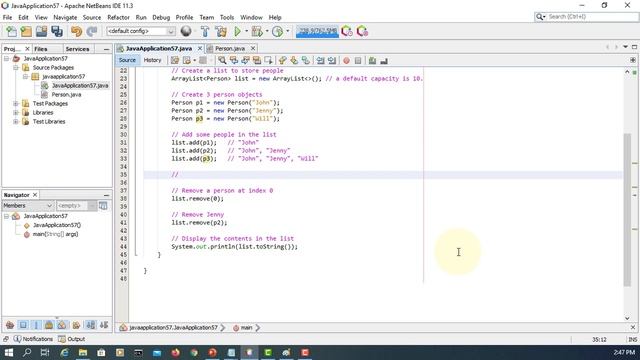Open the Debug menu

[x=161, y=18]
